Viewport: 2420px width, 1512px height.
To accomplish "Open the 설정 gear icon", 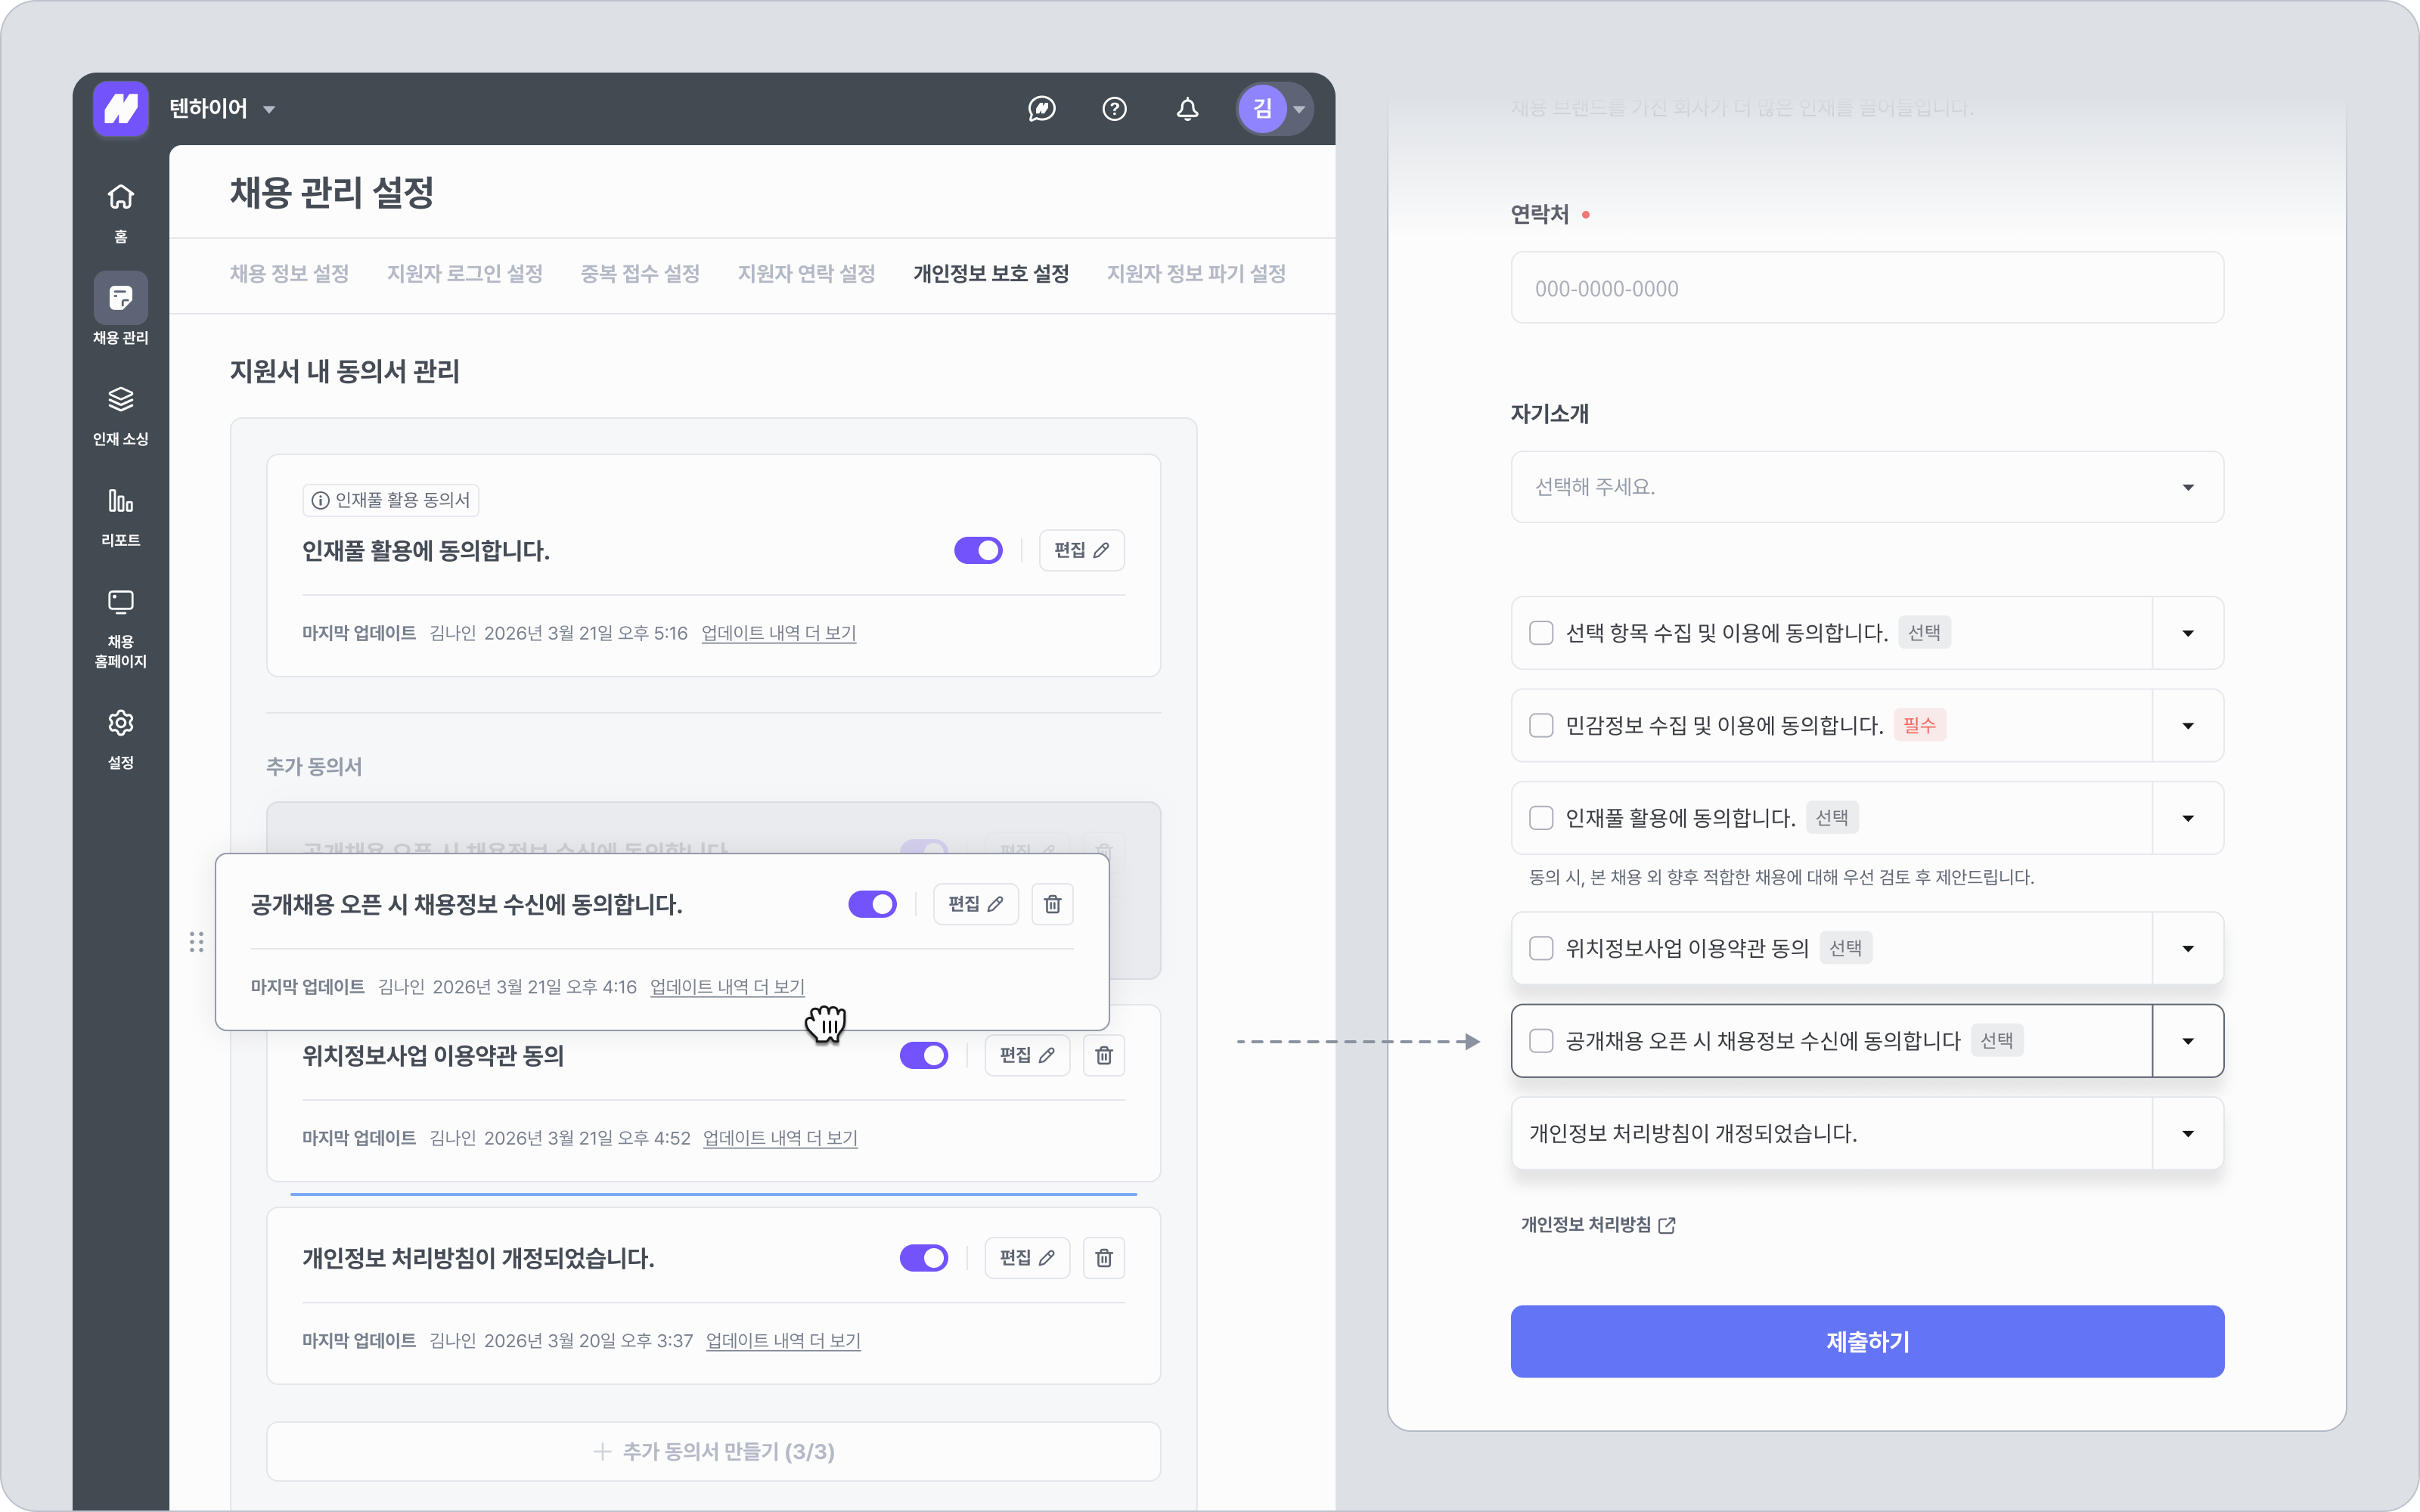I will (x=120, y=724).
